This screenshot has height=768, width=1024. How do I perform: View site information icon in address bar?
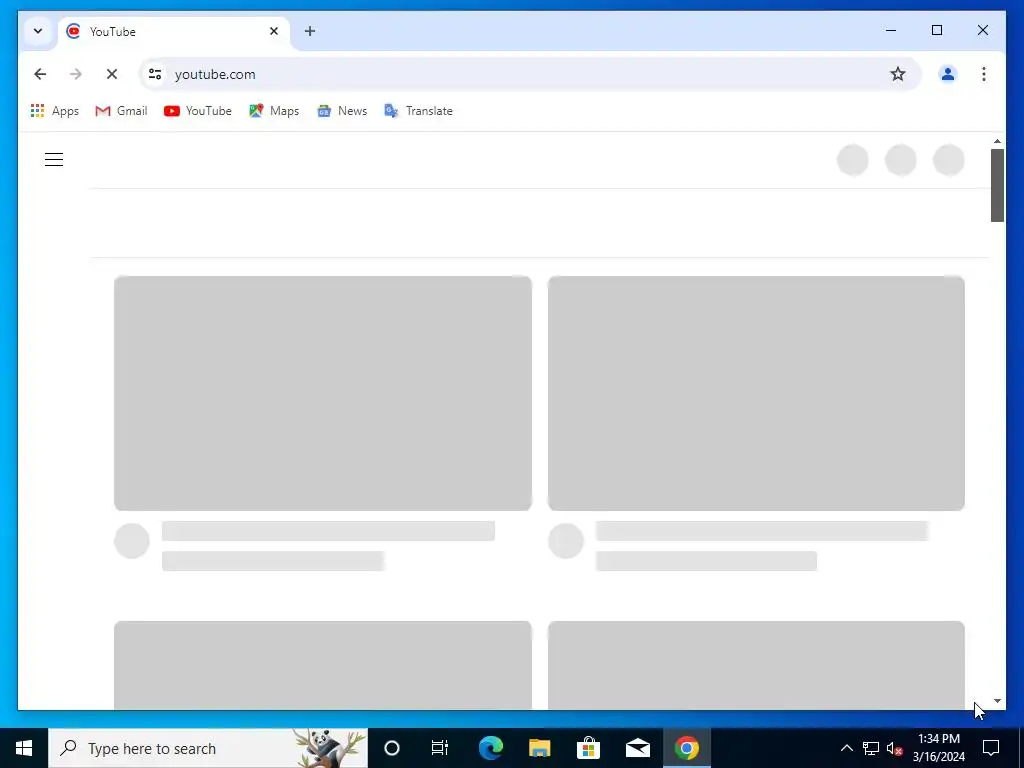click(155, 74)
